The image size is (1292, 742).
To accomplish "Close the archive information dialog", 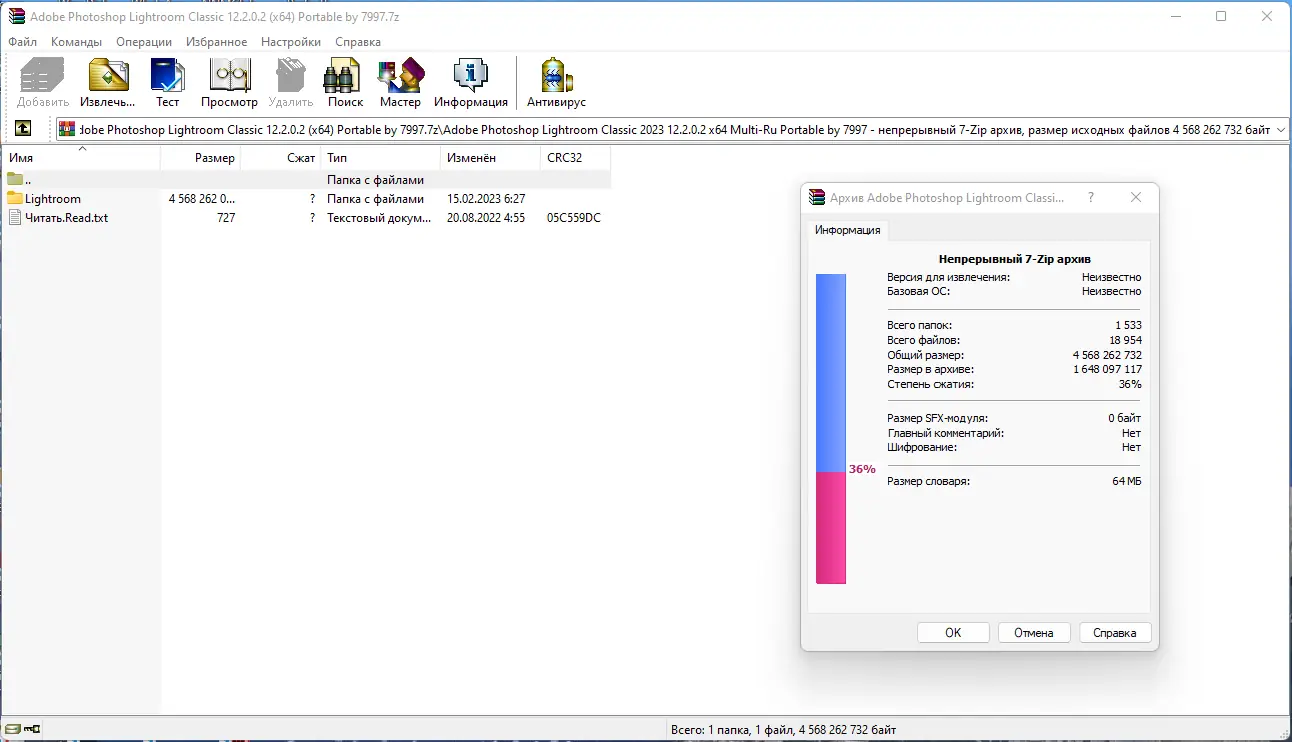I will coord(1136,198).
